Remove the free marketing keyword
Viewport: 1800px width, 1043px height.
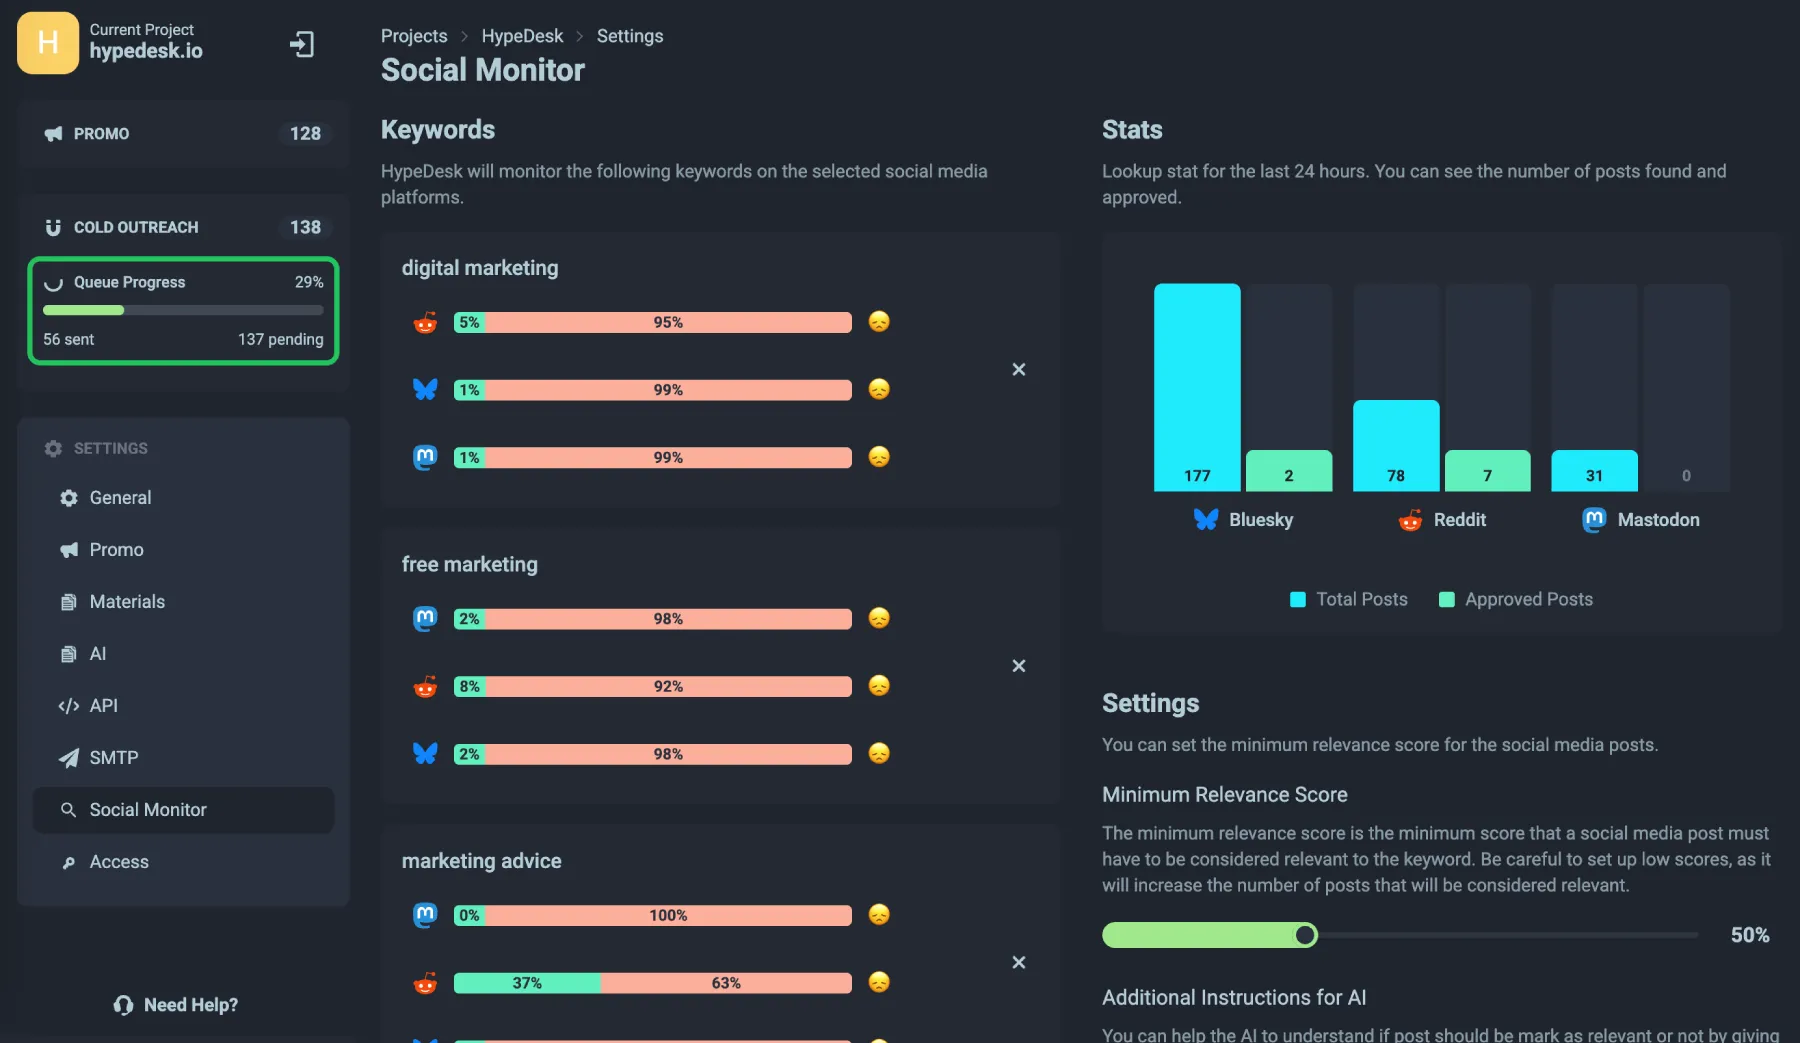click(1018, 665)
